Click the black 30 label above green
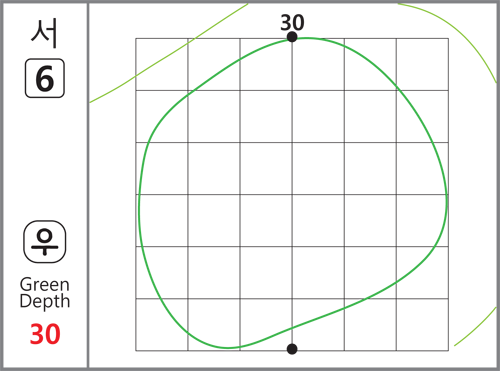This screenshot has width=500, height=371. tap(292, 23)
